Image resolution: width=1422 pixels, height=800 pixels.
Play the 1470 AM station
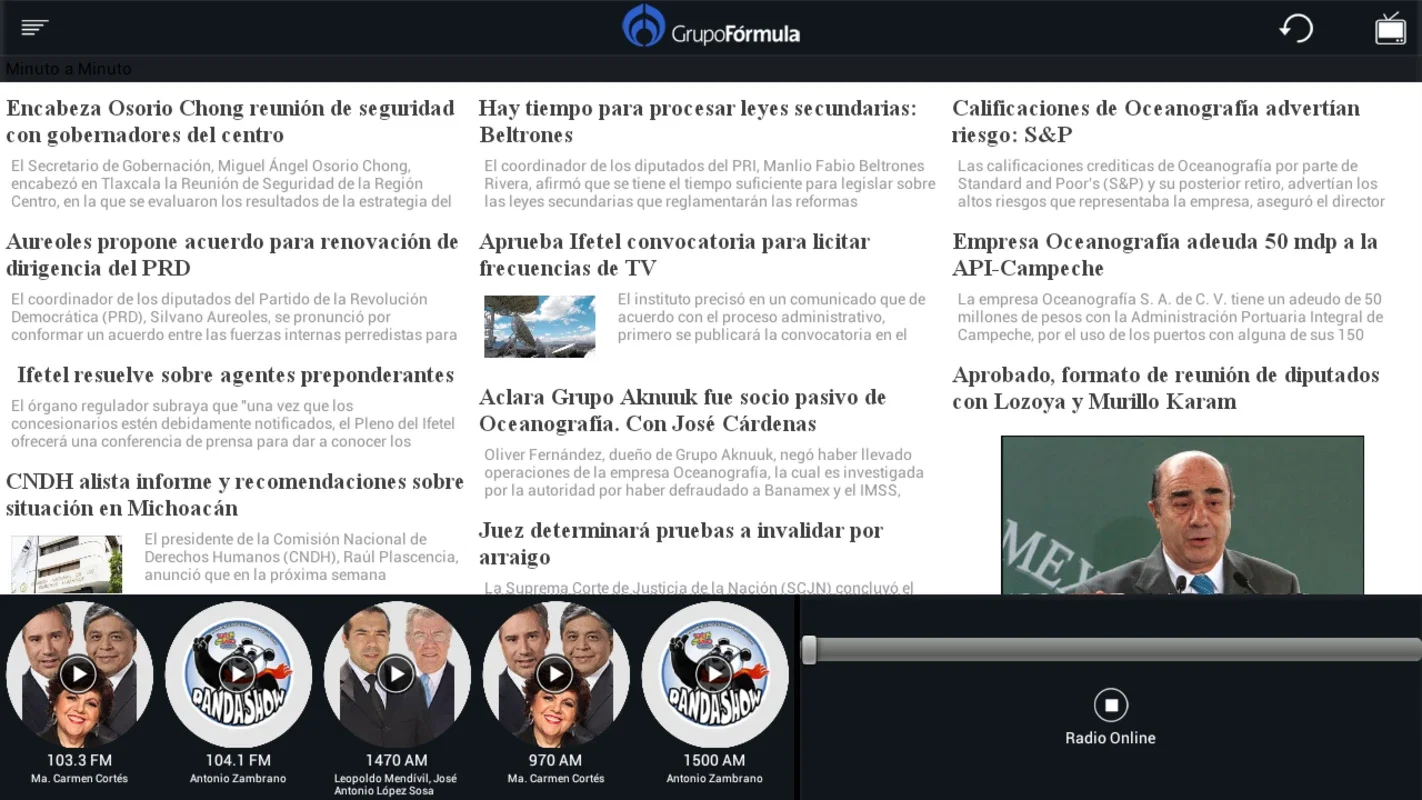click(x=397, y=675)
